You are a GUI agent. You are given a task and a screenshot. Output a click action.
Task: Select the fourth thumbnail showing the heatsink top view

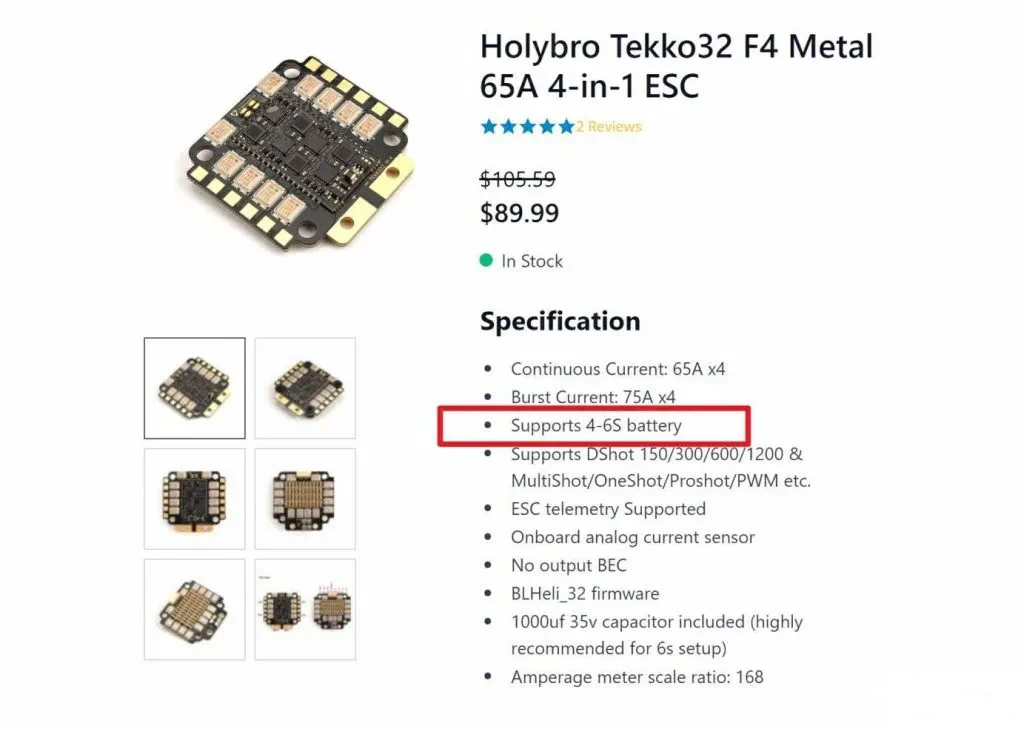coord(305,499)
